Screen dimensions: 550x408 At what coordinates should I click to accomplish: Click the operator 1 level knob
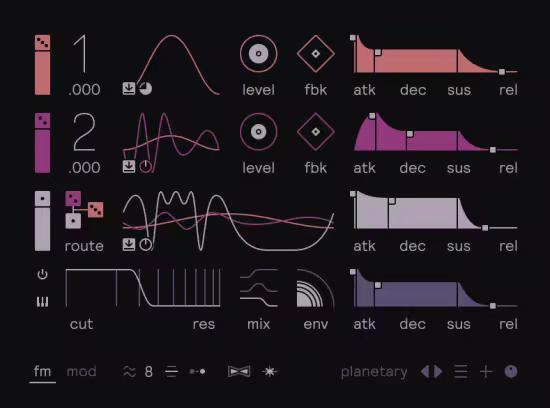pos(259,54)
